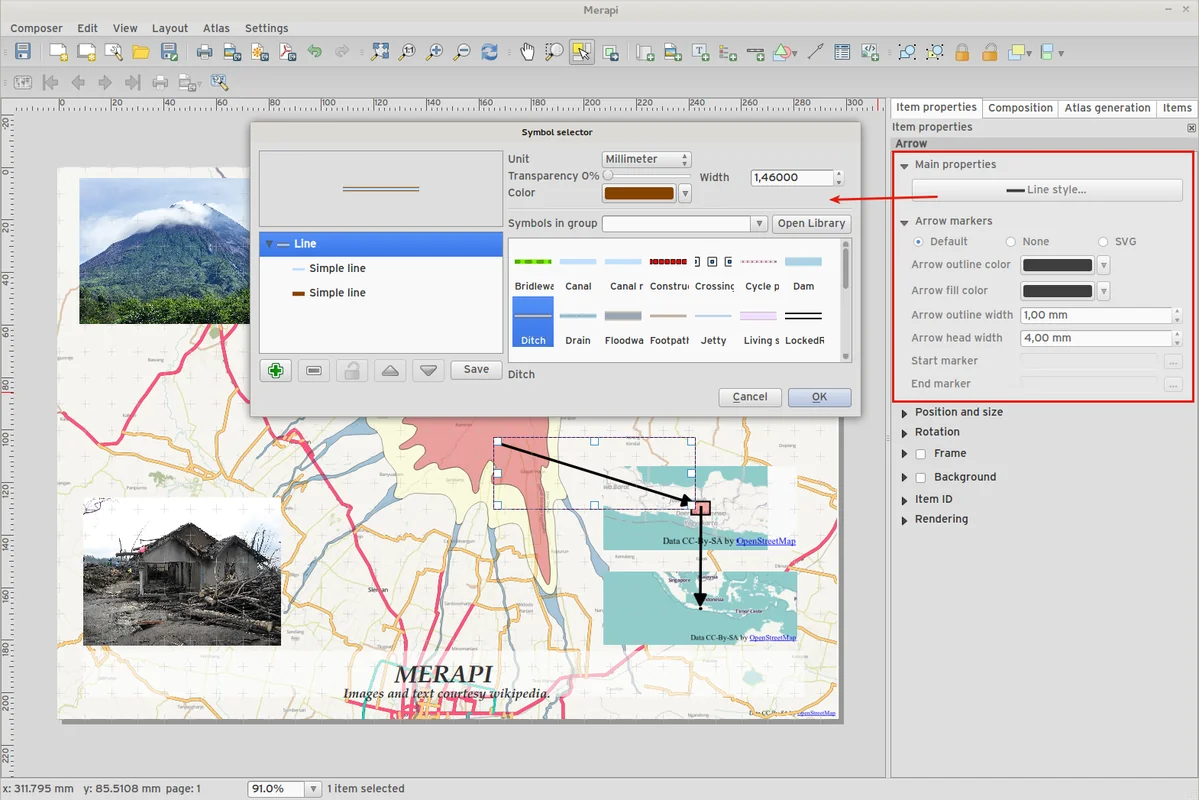
Task: Click the Add arrow tool icon
Action: pyautogui.click(x=815, y=52)
